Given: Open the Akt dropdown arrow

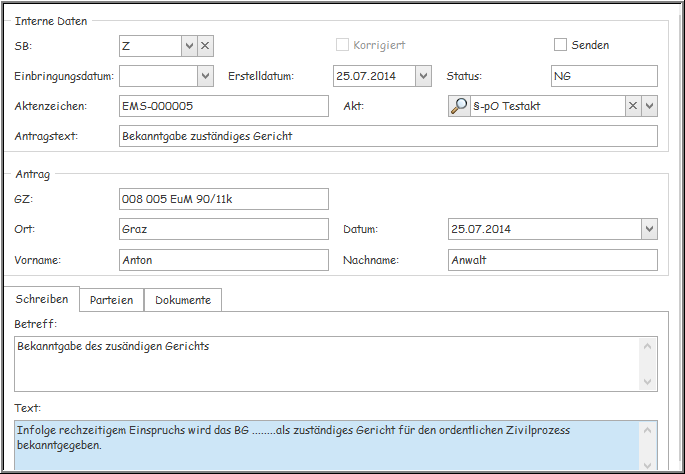Looking at the screenshot, I should (649, 106).
